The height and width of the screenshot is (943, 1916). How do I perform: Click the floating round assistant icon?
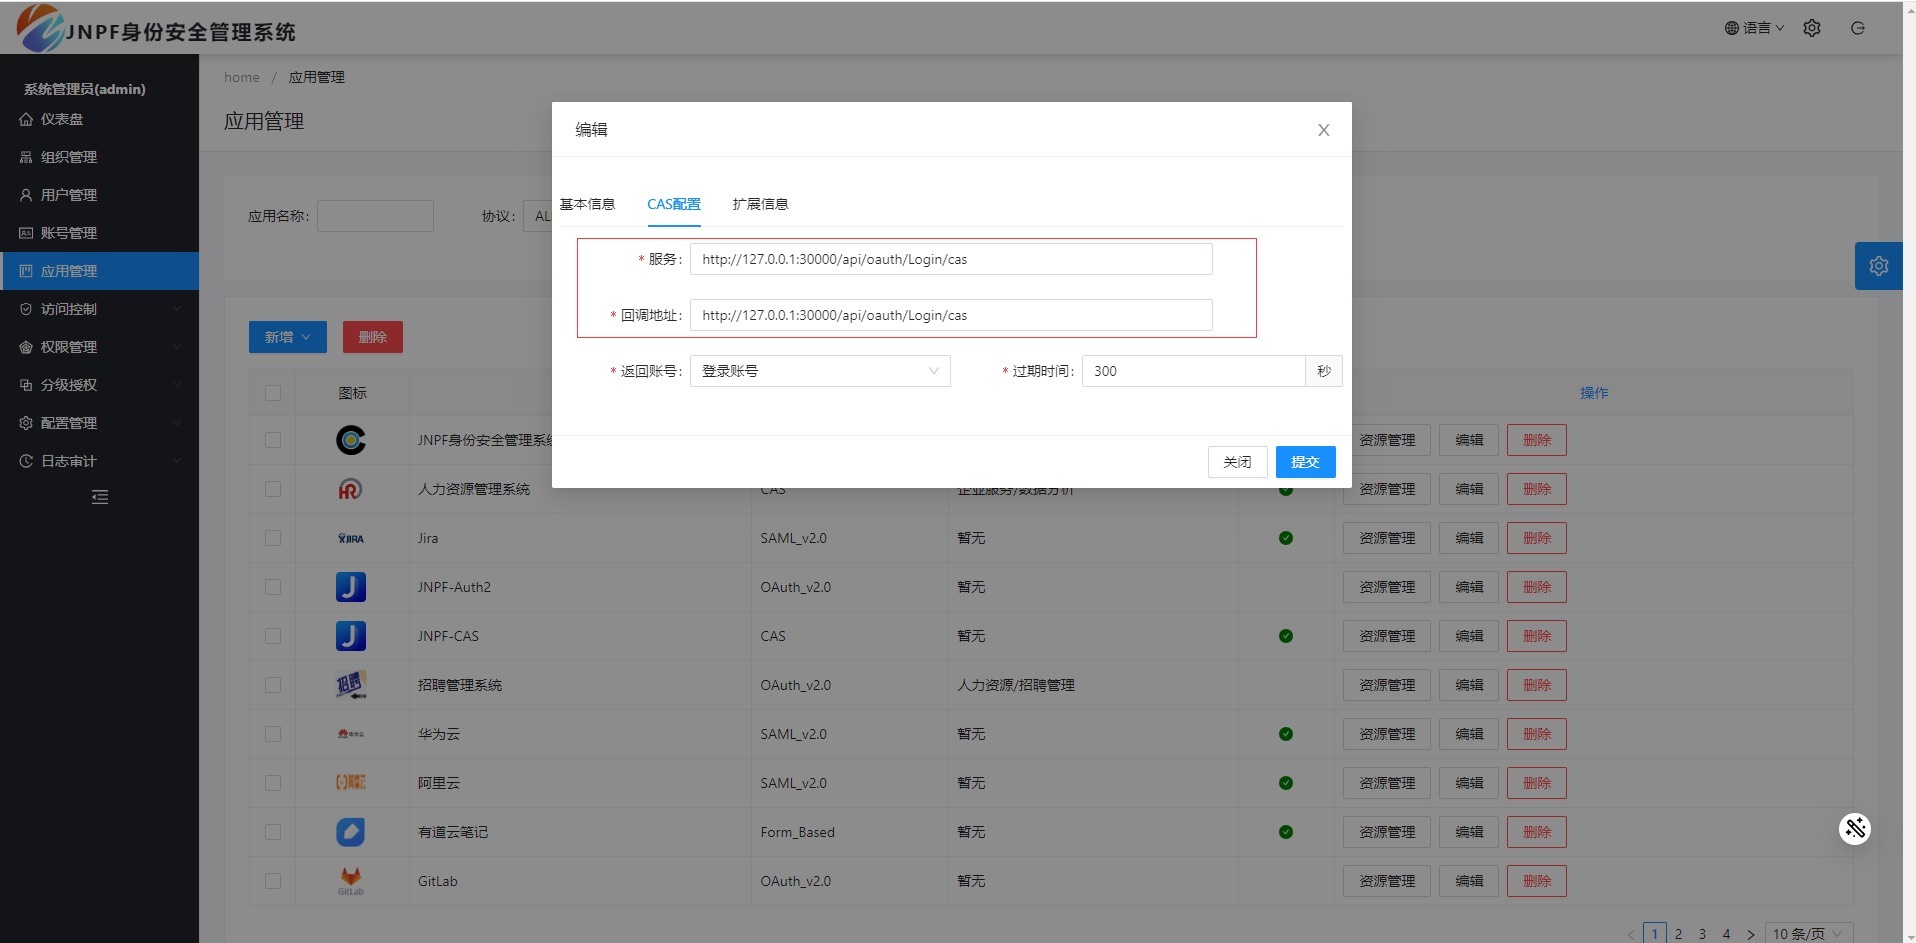[x=1854, y=828]
